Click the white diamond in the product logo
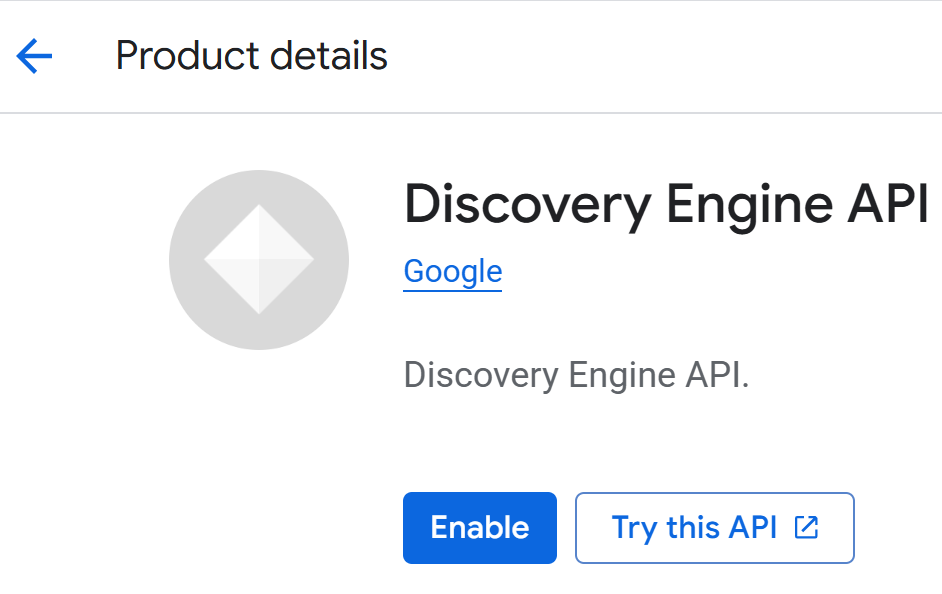The image size is (942, 594). pyautogui.click(x=259, y=260)
